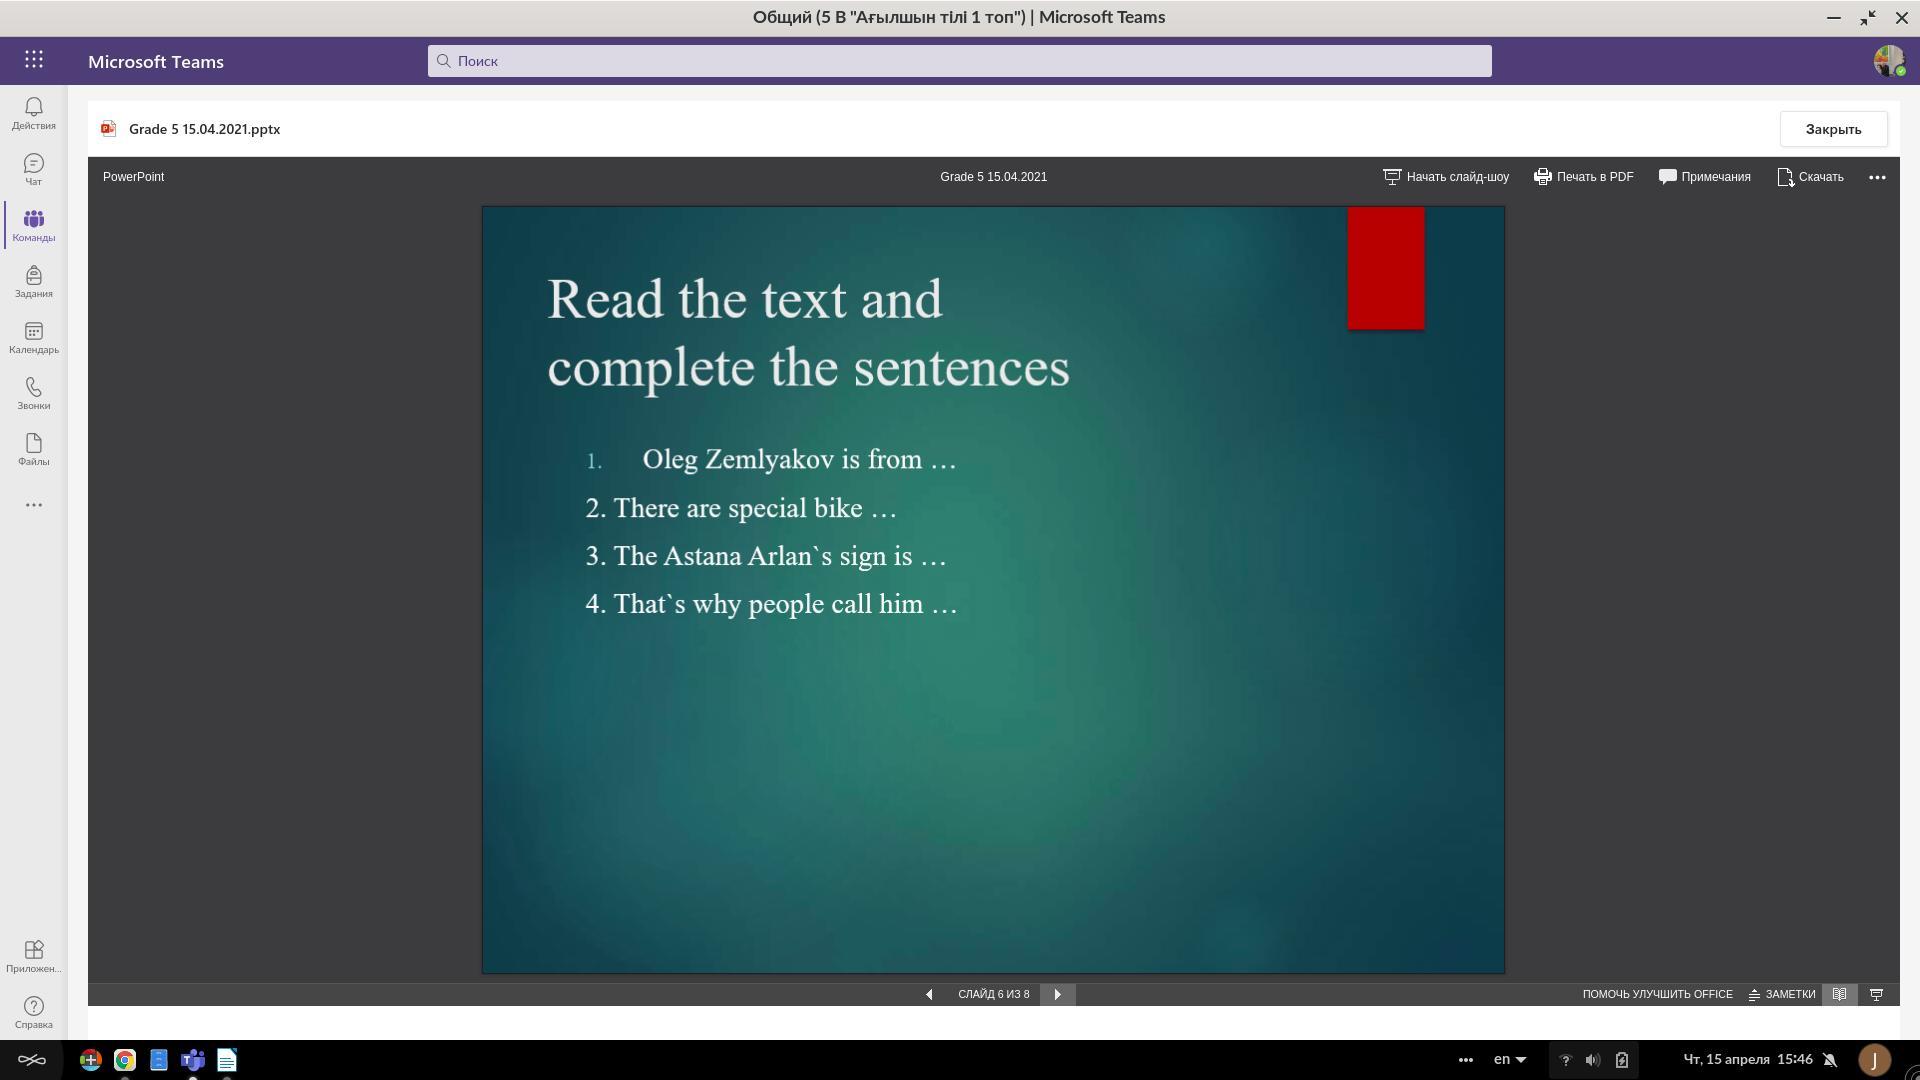Toggle slideshow view icon in status bar

point(1876,994)
